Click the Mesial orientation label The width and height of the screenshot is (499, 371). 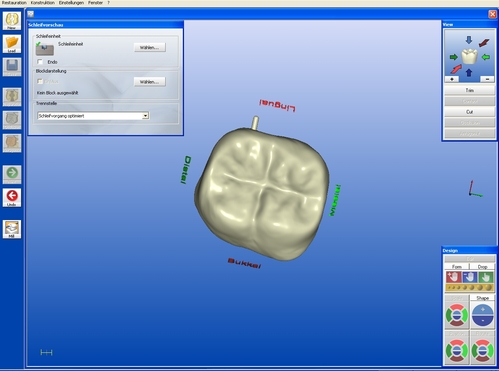coord(335,200)
